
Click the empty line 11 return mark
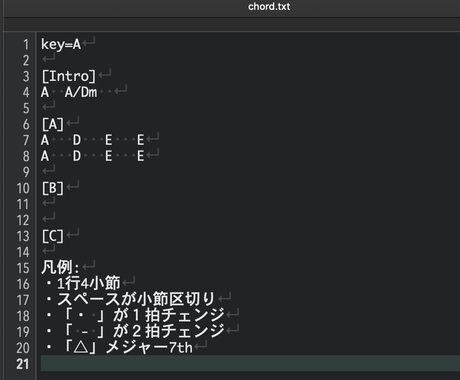point(49,202)
